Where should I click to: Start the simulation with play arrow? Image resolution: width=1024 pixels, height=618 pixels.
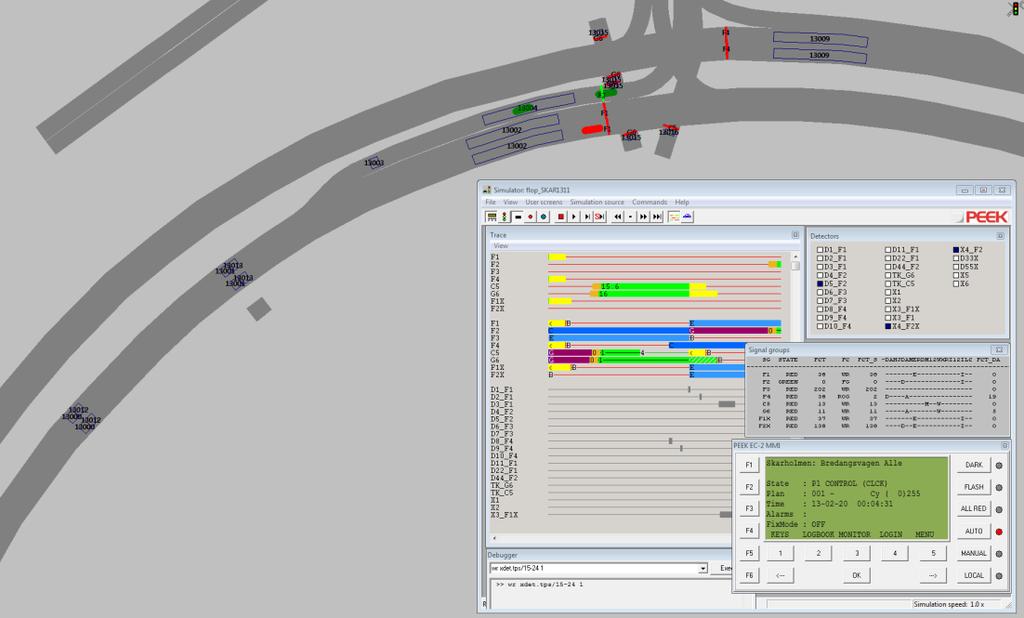click(x=573, y=217)
